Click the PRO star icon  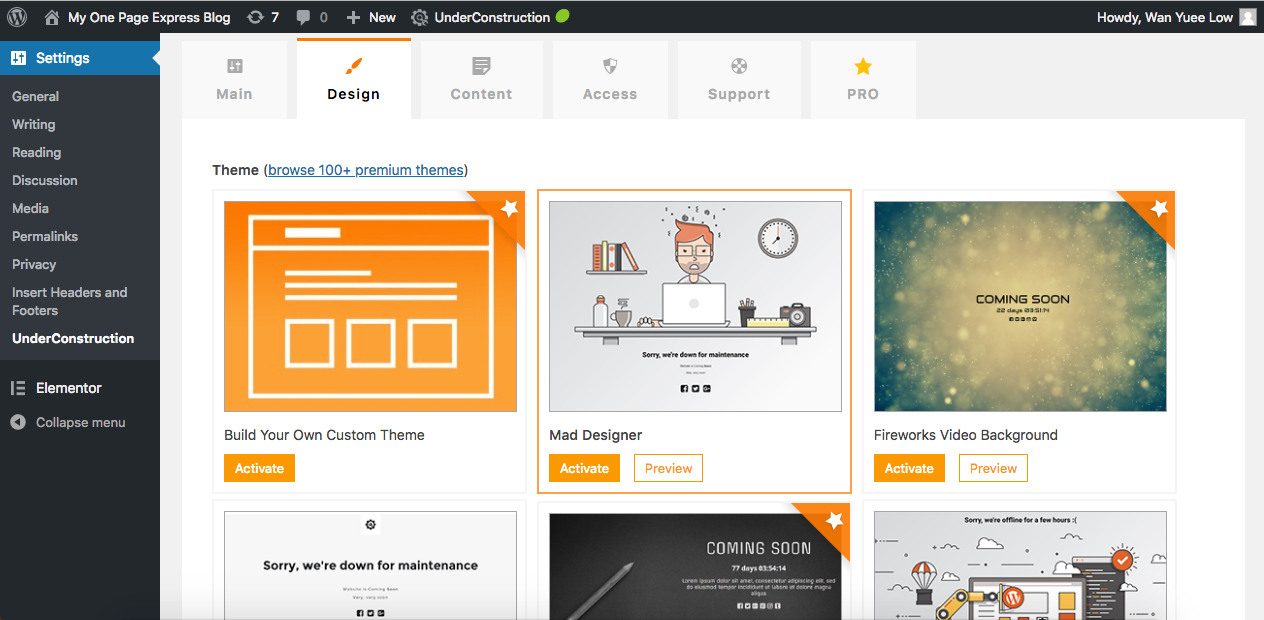[x=863, y=66]
